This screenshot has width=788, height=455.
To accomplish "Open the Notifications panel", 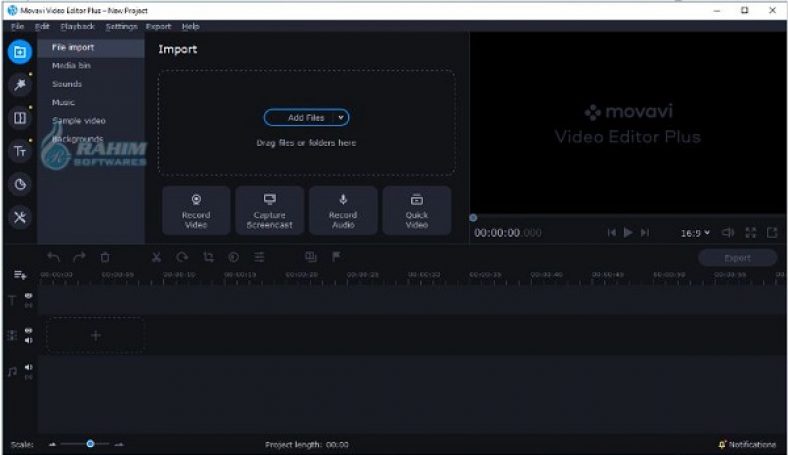I will pyautogui.click(x=746, y=444).
